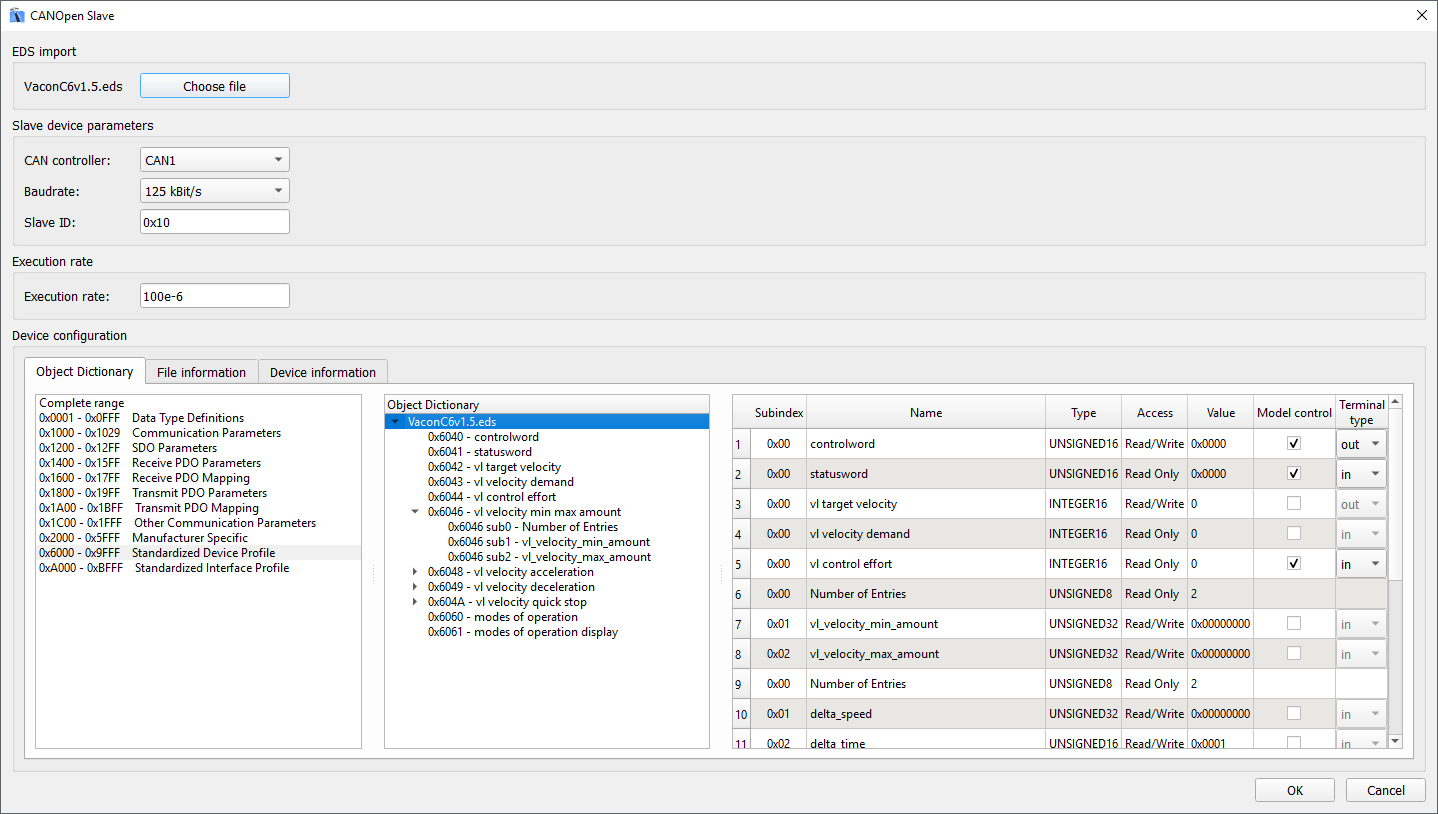The image size is (1438, 814).
Task: Disable Model control for vl control effort
Action: [x=1294, y=563]
